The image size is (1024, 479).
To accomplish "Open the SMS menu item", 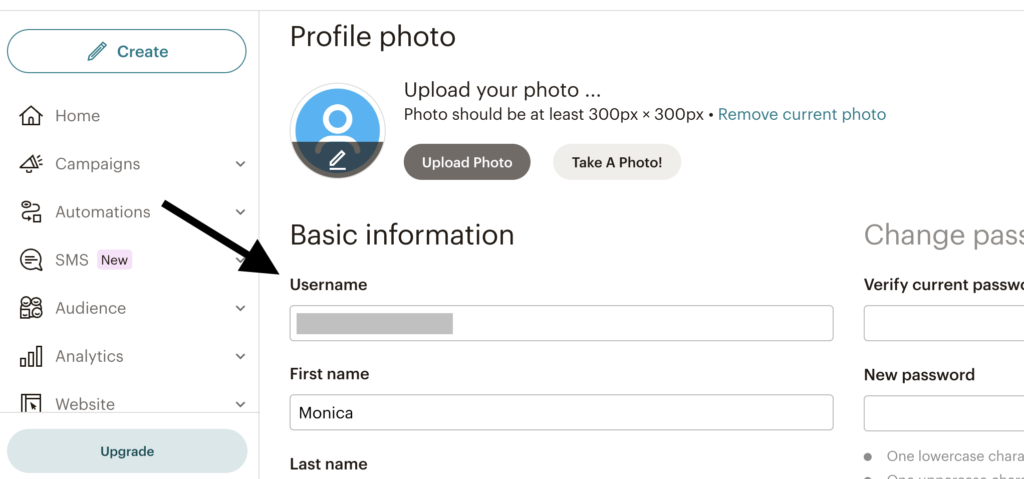I will [72, 260].
